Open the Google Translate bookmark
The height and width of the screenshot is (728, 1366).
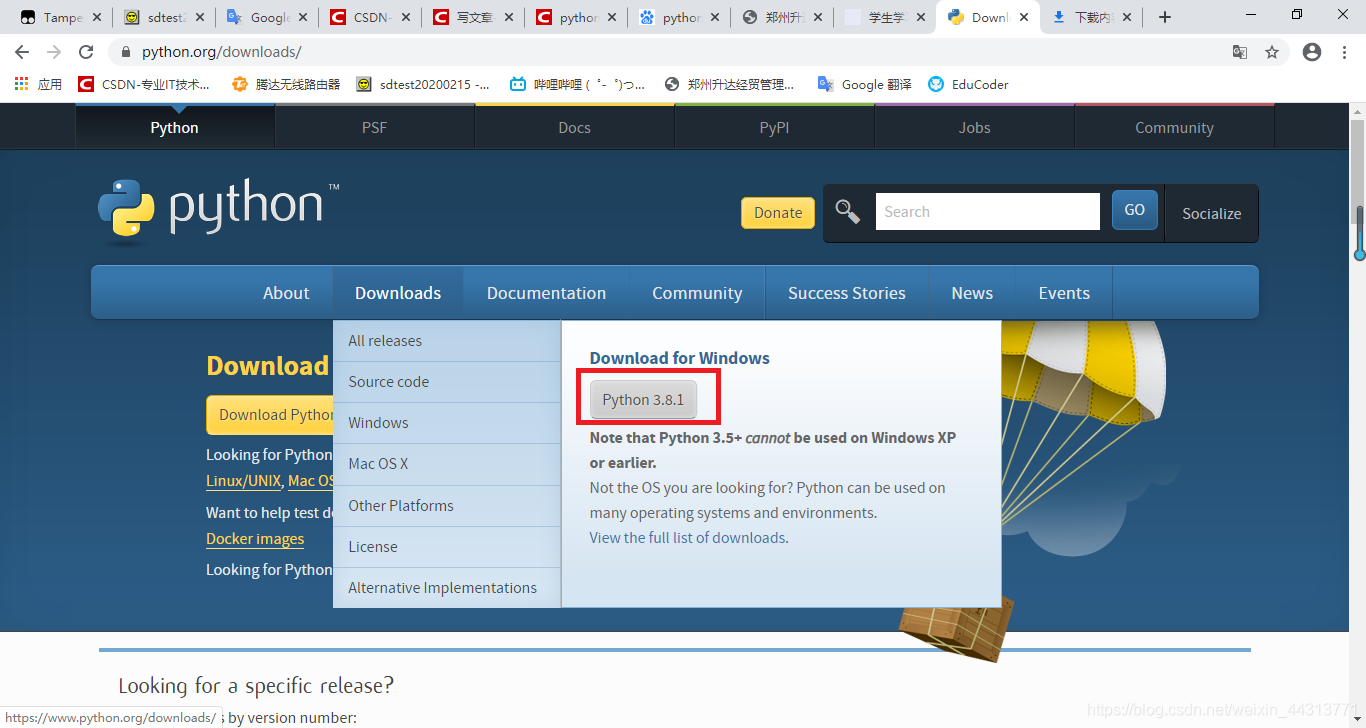[x=864, y=84]
